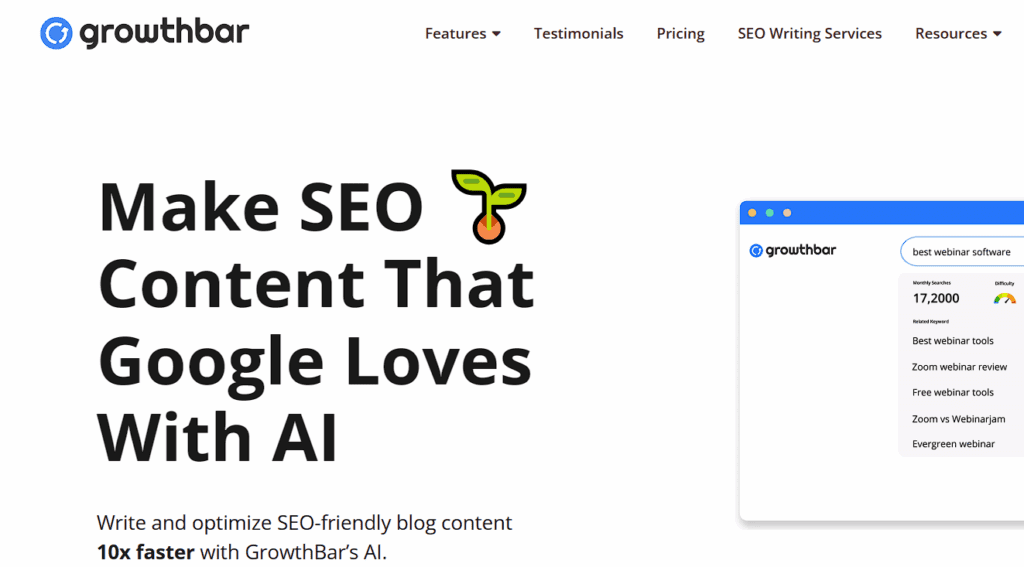The width and height of the screenshot is (1024, 567).
Task: Click the rightmost dot in the preview window bar
Action: (x=787, y=213)
